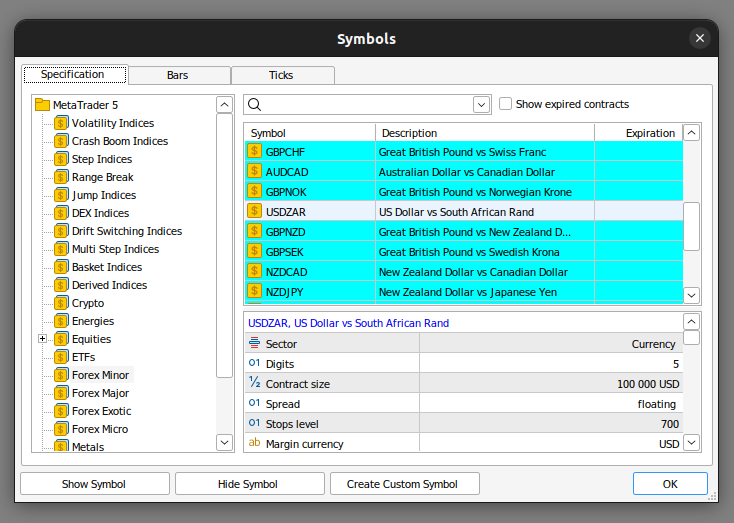
Task: Click the Crypto group icon
Action: [x=61, y=303]
